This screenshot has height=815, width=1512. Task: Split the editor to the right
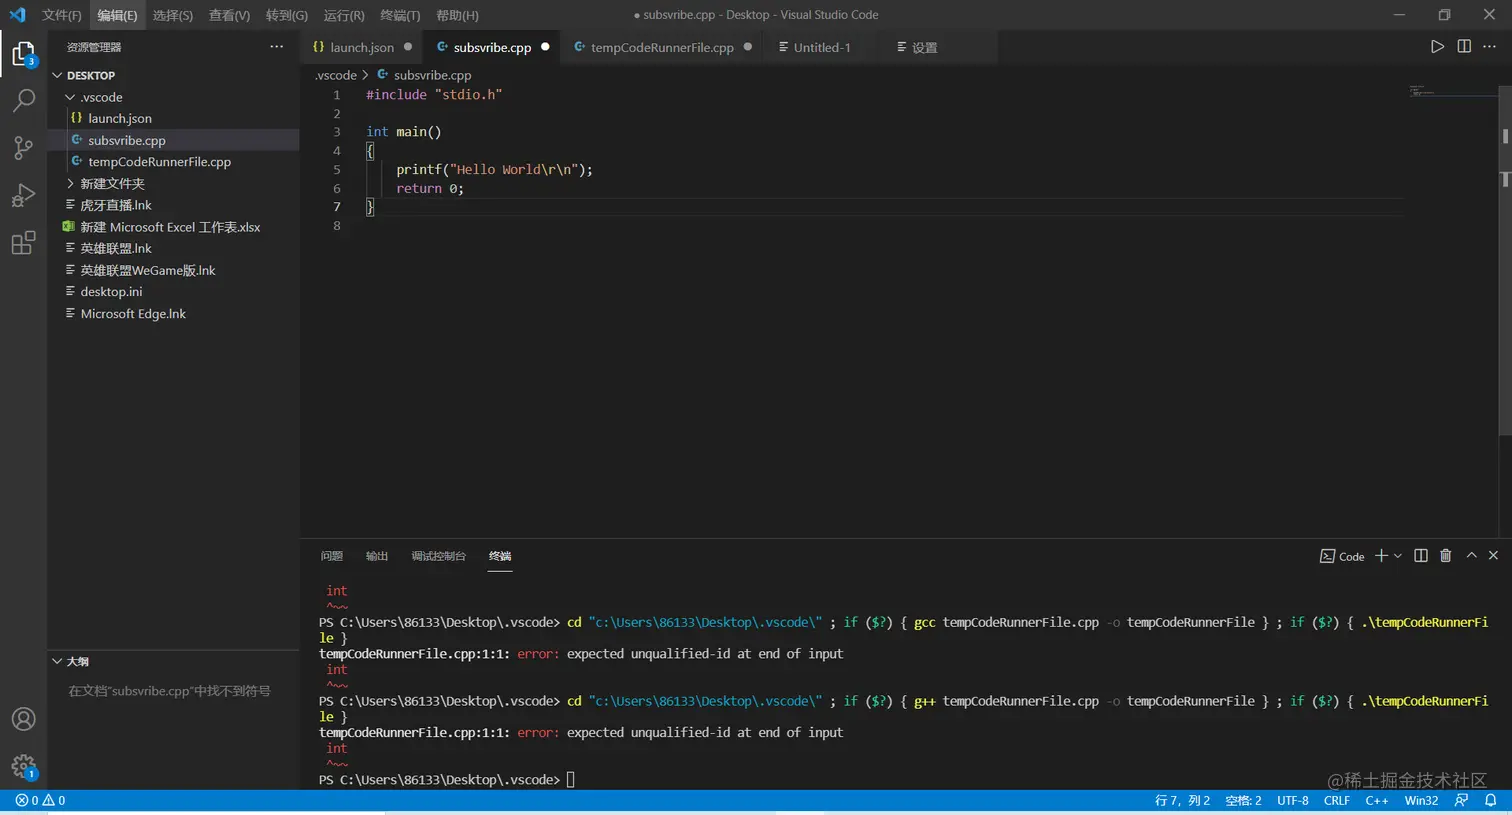pos(1464,47)
